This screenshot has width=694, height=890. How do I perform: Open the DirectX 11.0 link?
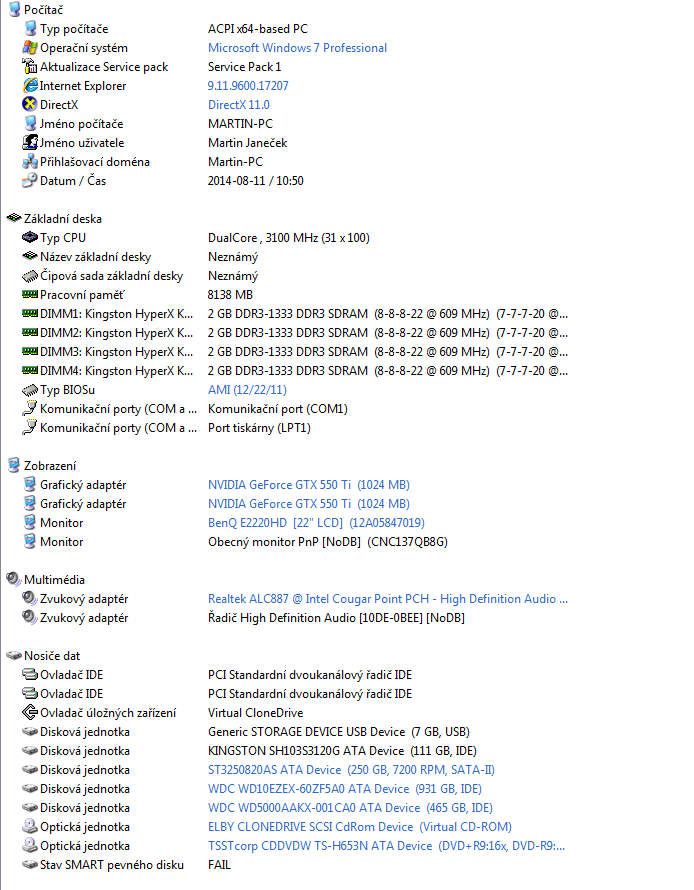click(x=238, y=105)
